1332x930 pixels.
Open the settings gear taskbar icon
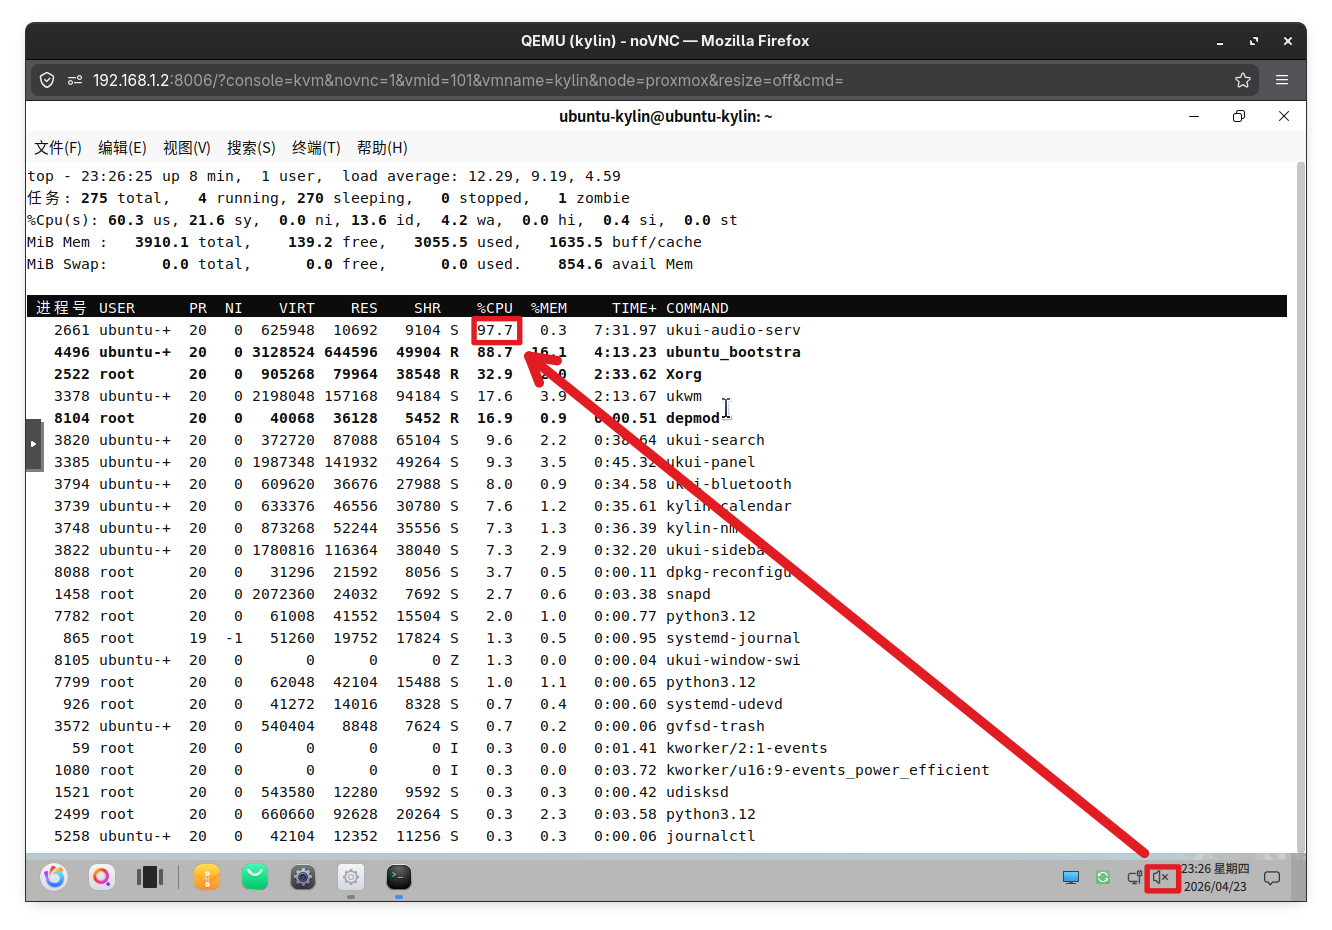tap(351, 877)
